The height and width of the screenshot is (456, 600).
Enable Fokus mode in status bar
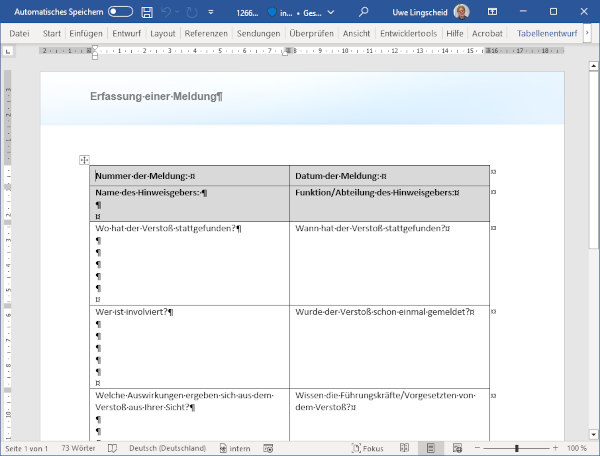367,448
